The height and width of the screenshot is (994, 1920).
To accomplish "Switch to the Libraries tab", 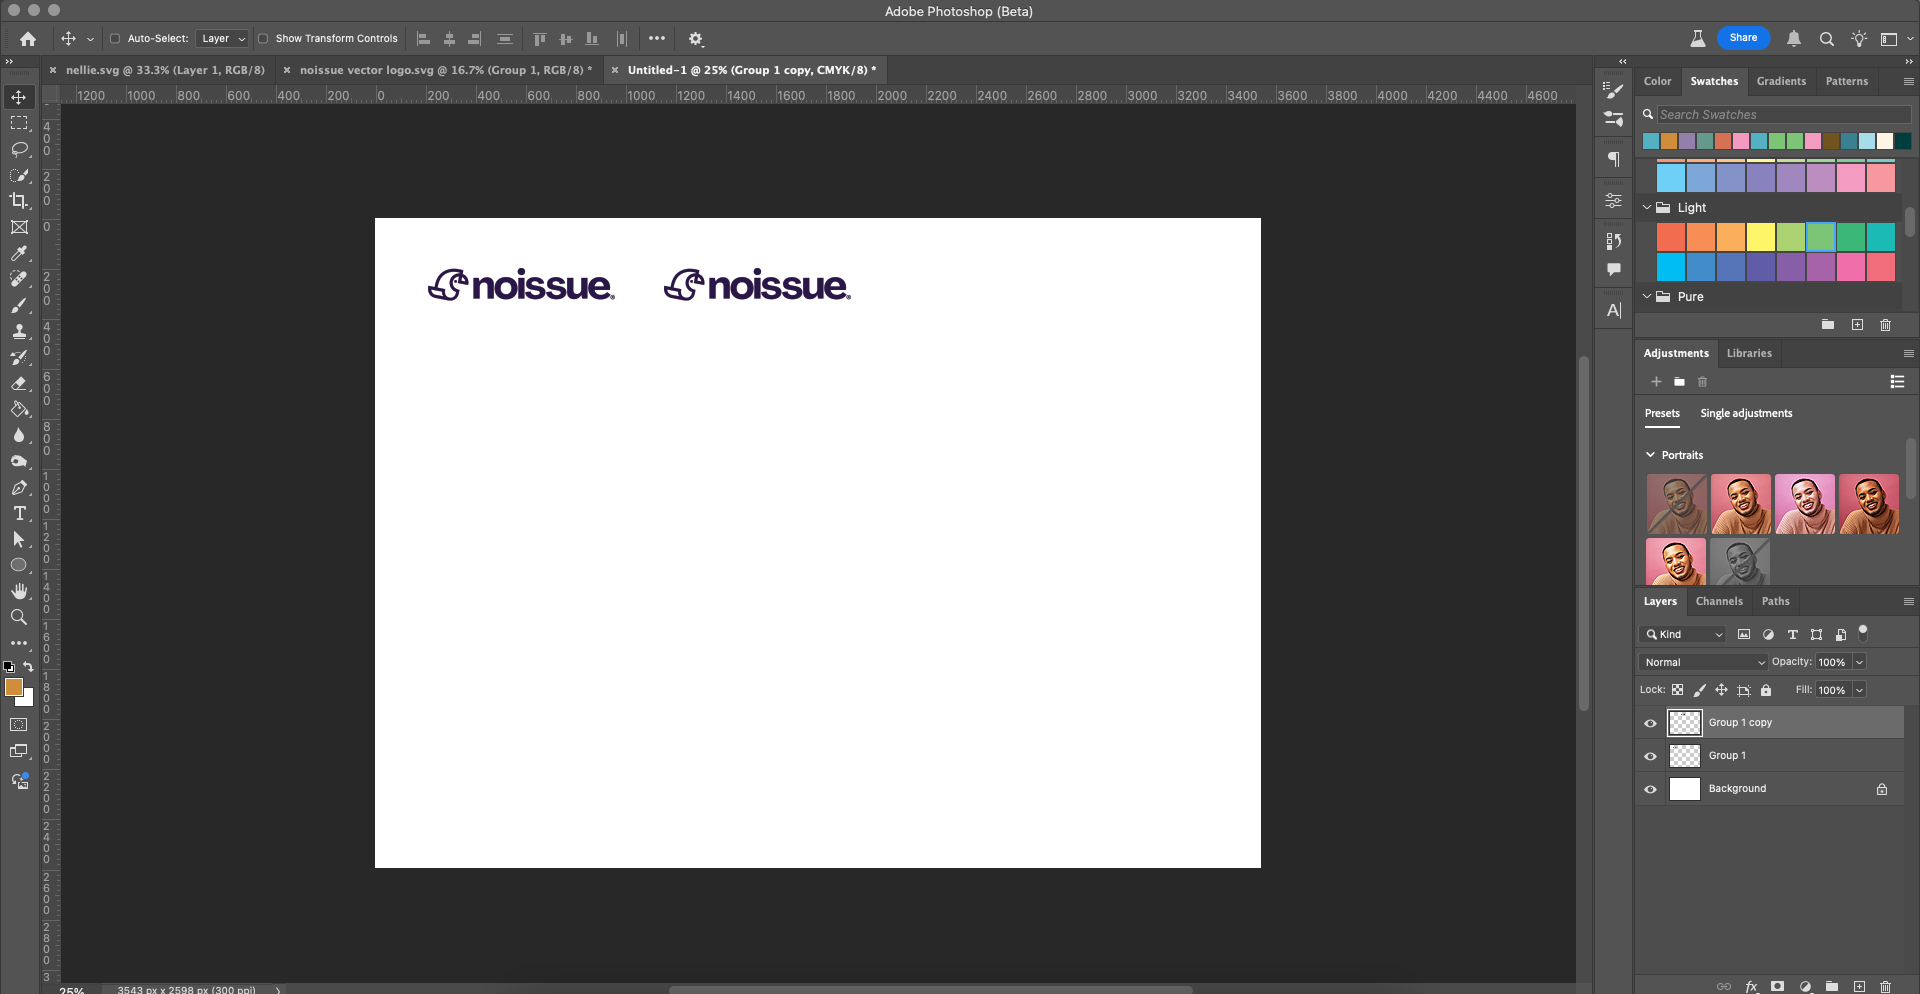I will pos(1749,353).
